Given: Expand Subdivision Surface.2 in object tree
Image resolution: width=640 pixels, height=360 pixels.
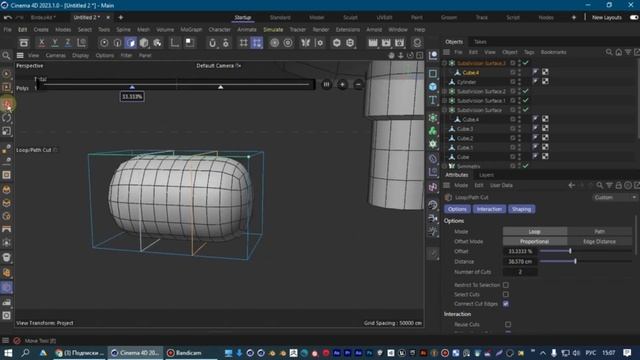Looking at the screenshot, I should click(x=444, y=91).
